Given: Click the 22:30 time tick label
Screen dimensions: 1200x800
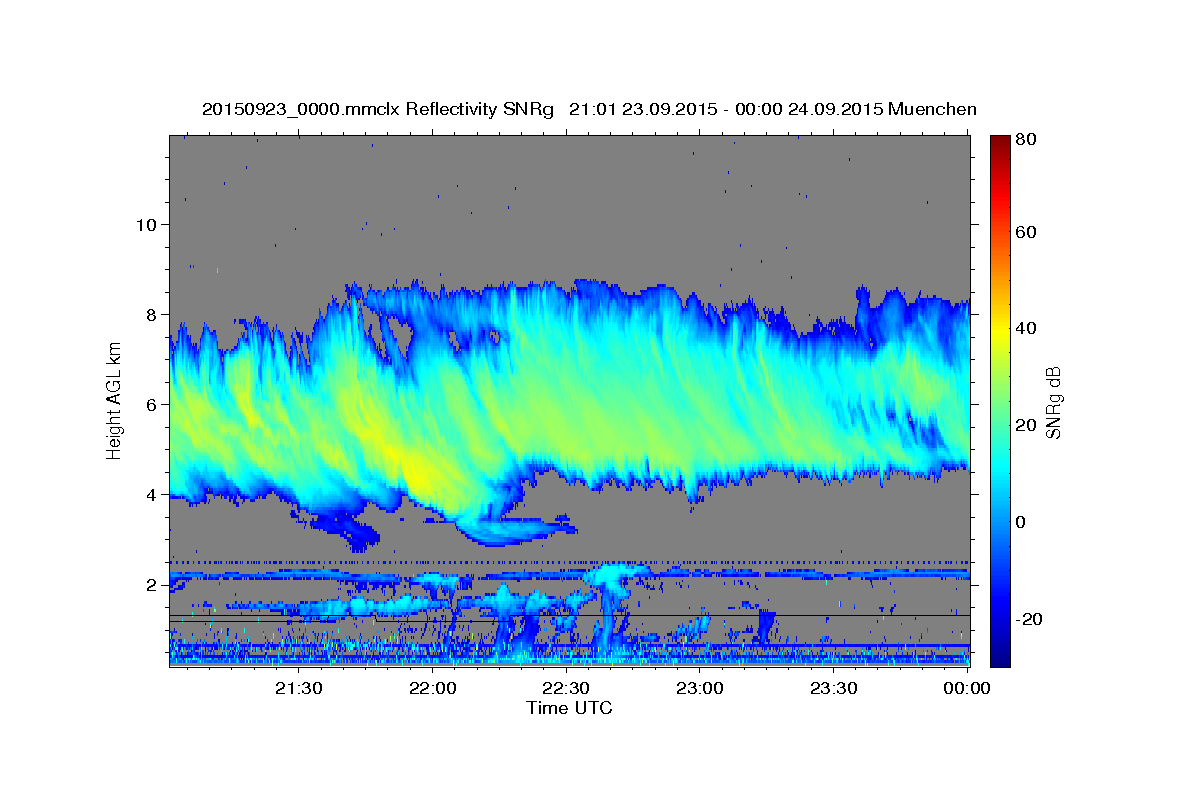Looking at the screenshot, I should (565, 688).
